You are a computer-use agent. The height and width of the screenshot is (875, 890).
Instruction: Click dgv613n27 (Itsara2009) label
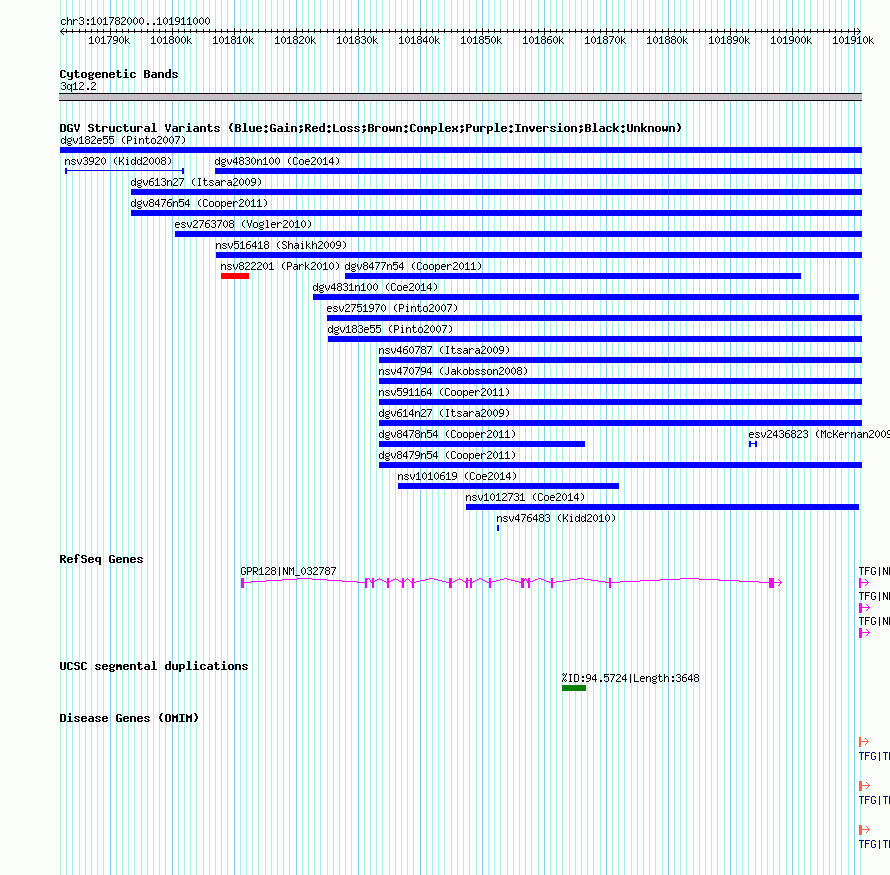point(196,182)
